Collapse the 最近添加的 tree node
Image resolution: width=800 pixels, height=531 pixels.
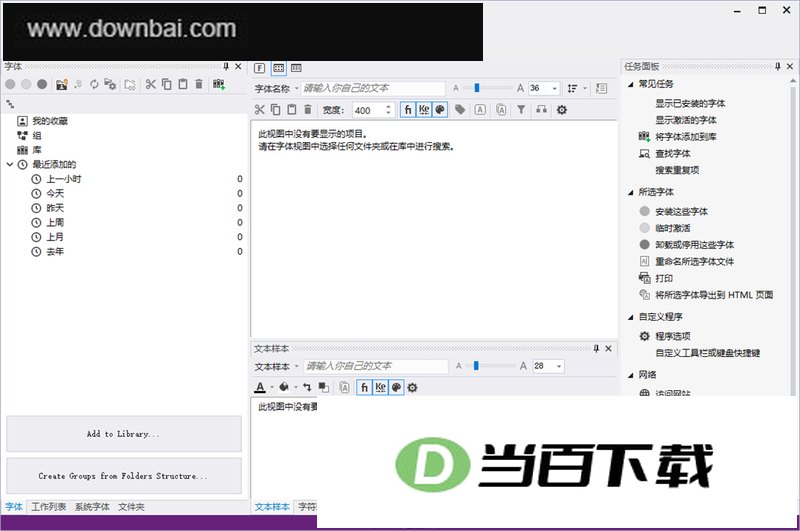coord(9,164)
